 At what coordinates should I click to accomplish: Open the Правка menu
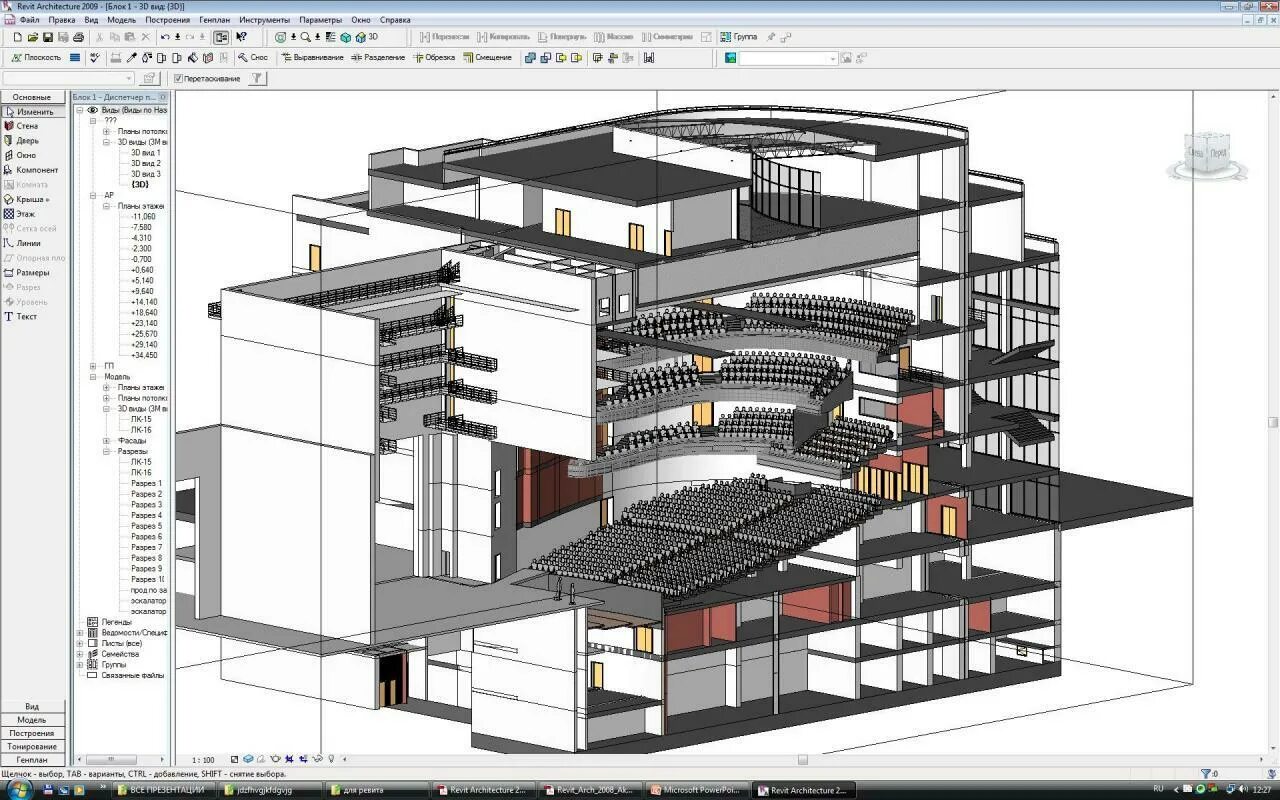coord(62,20)
